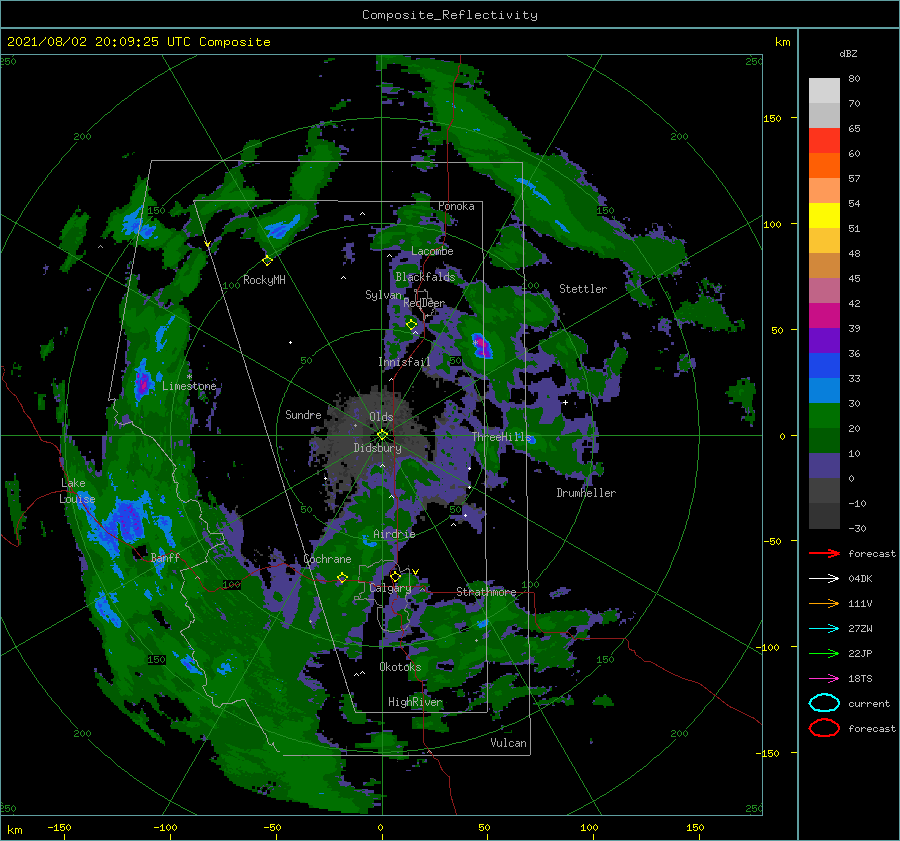This screenshot has height=841, width=900.
Task: Click the Lake Louise map label
Action: 77,491
